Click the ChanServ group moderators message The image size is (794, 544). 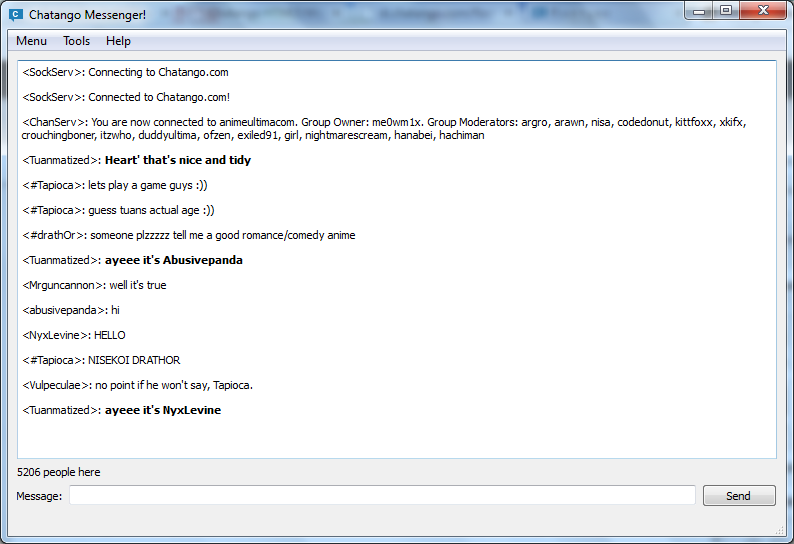point(384,129)
